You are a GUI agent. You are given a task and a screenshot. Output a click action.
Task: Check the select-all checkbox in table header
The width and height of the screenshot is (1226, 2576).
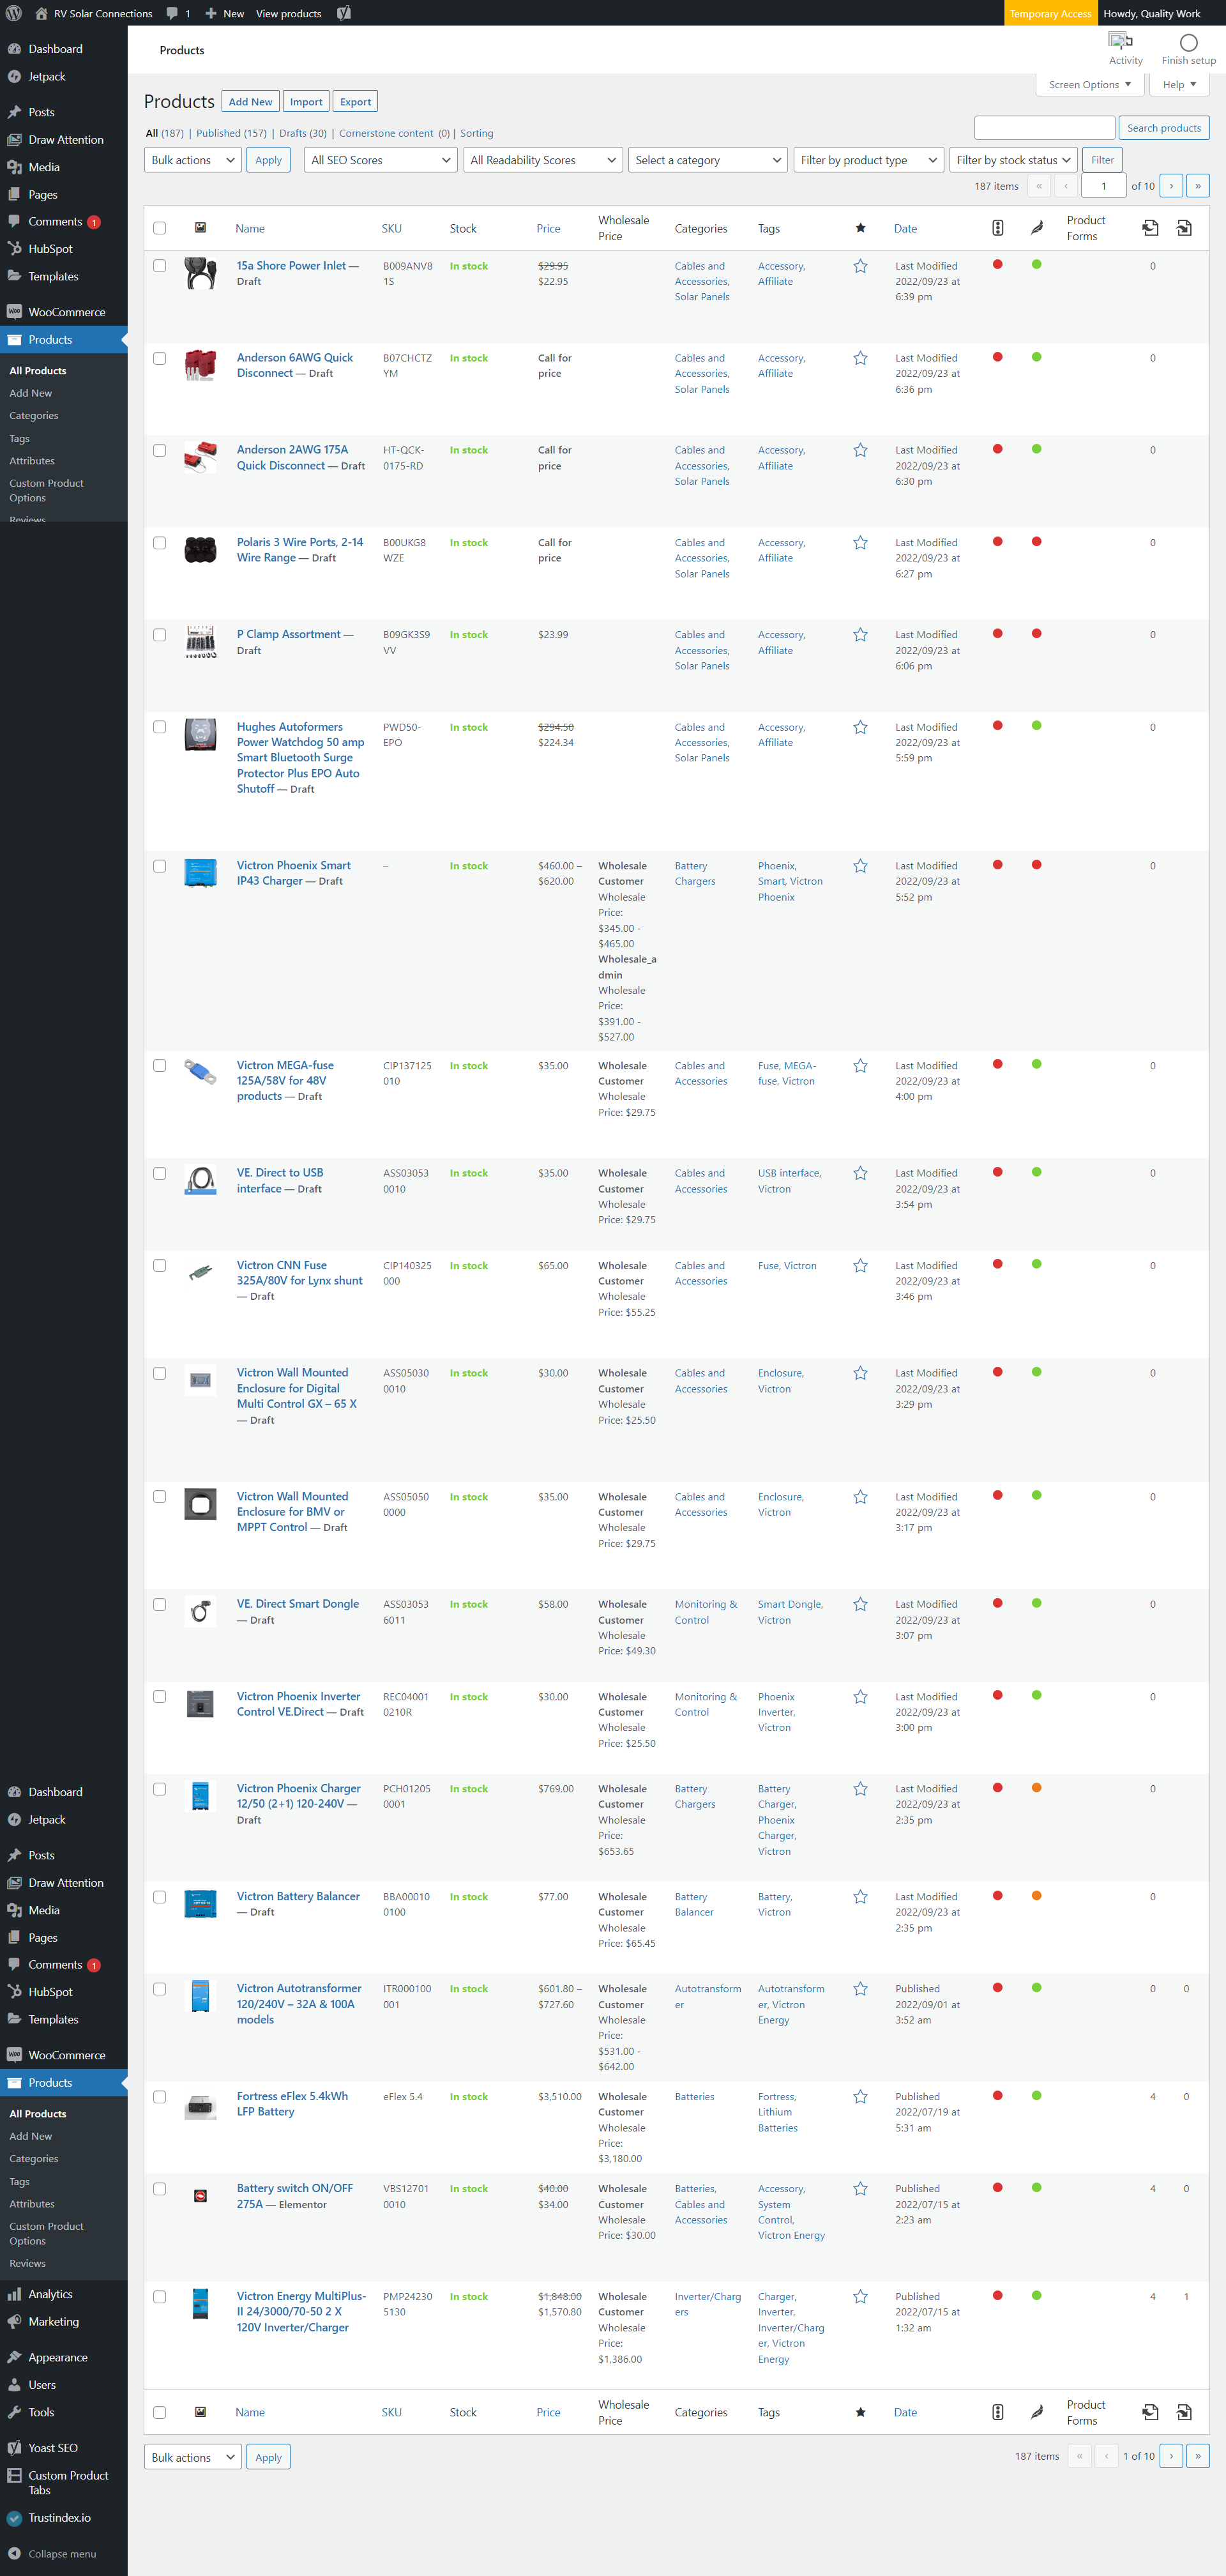[160, 228]
